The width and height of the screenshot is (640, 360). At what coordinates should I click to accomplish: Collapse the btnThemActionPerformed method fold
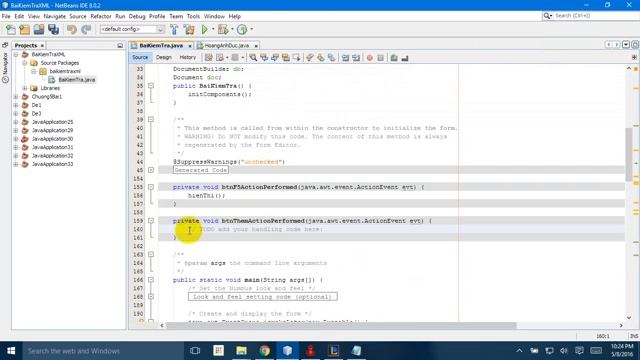151,221
